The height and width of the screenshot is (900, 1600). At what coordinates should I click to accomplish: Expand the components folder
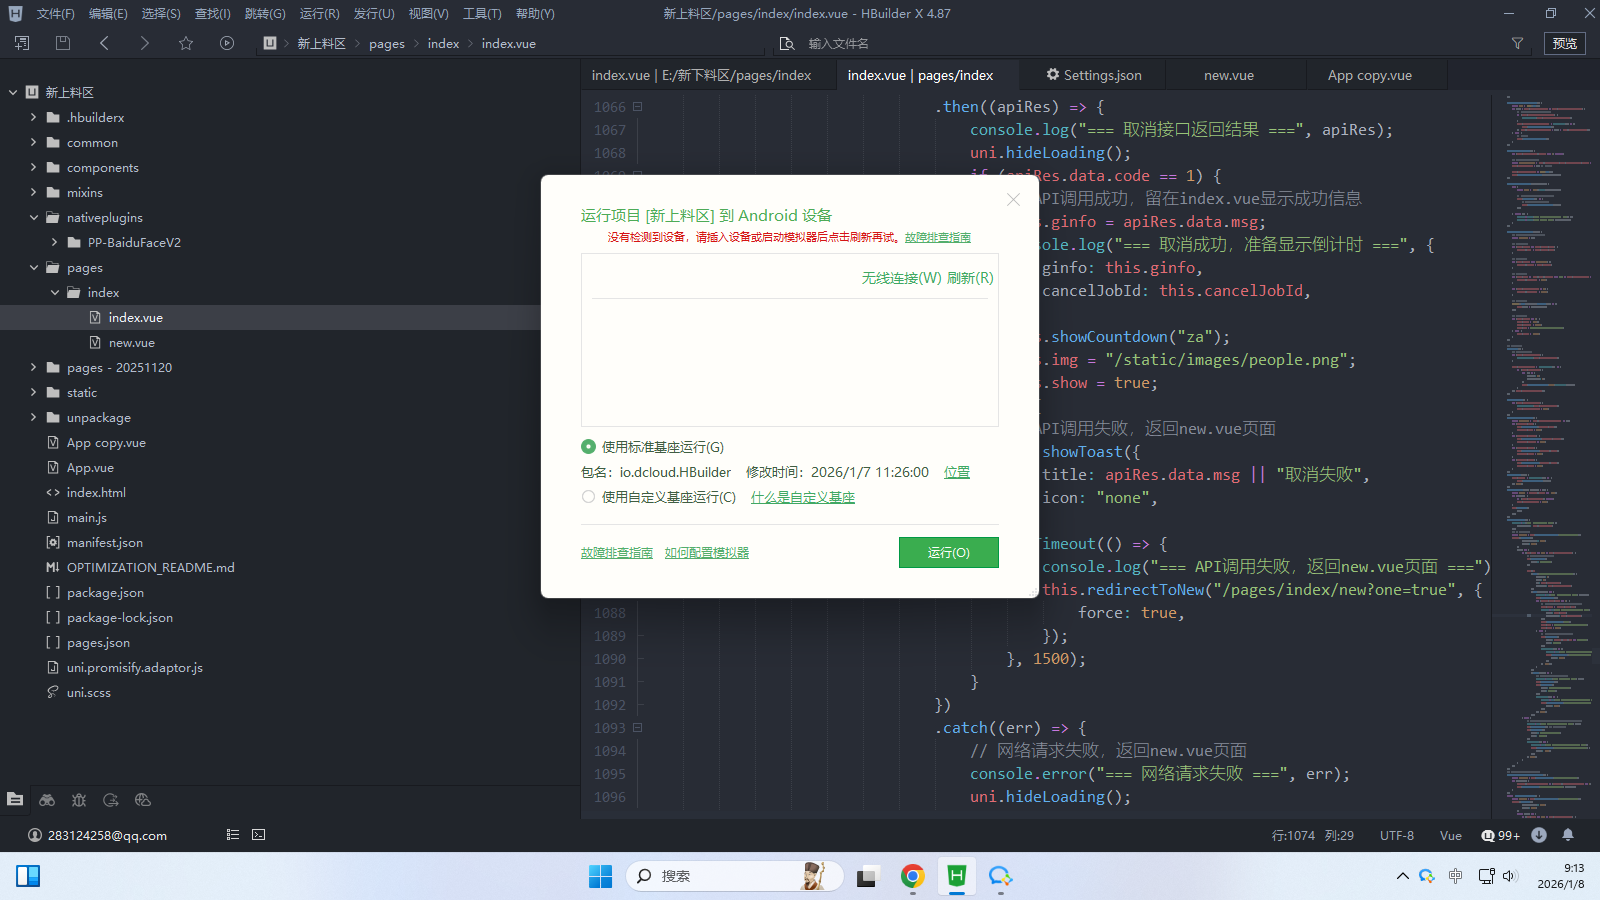pos(34,168)
